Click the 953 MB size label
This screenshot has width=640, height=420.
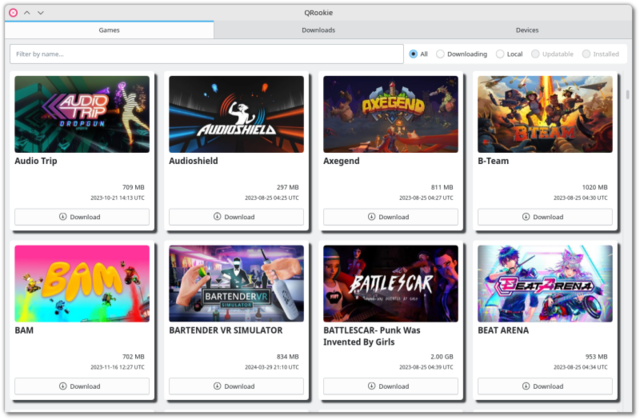tap(596, 357)
